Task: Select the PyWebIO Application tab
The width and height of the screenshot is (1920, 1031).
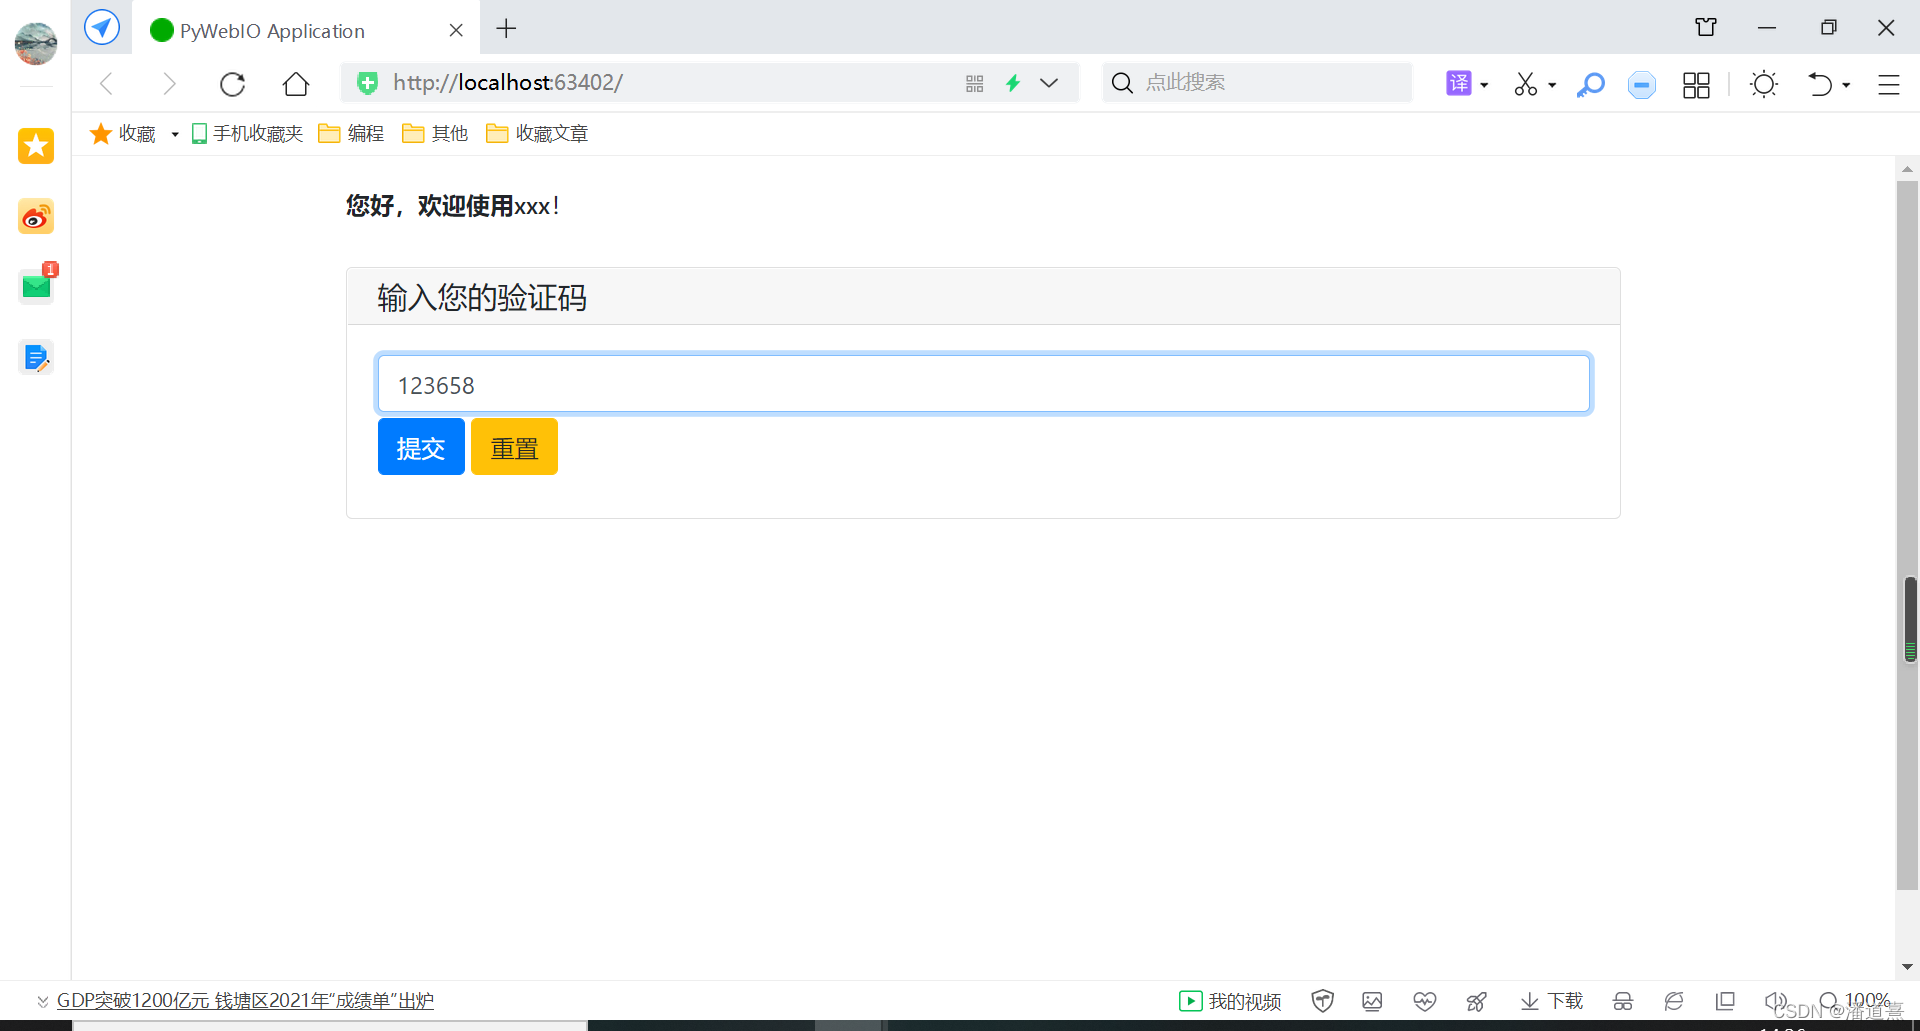Action: pyautogui.click(x=306, y=29)
